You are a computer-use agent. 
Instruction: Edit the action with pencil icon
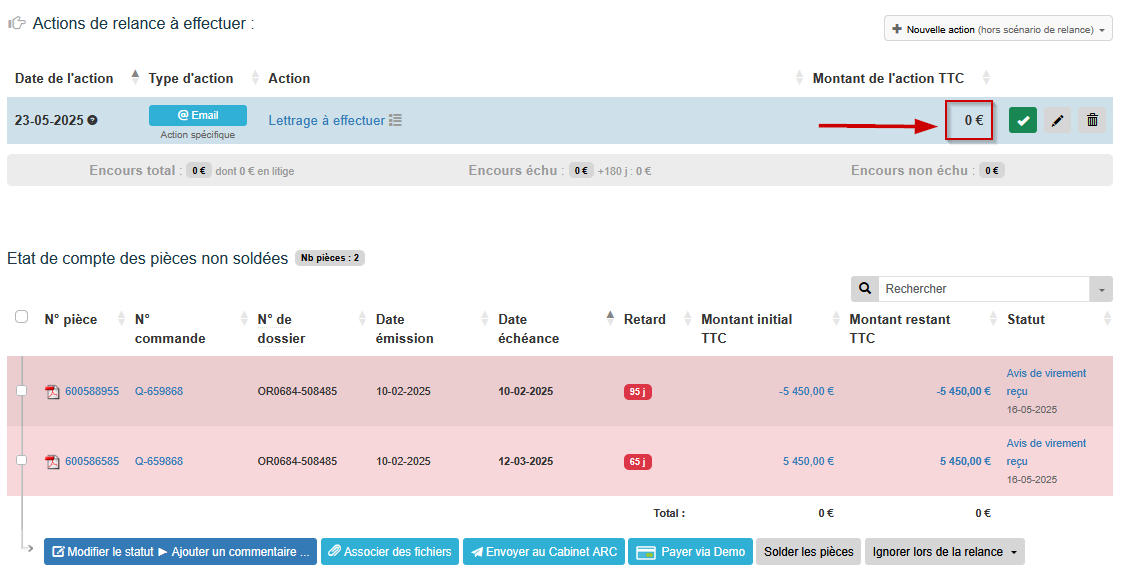click(1057, 121)
